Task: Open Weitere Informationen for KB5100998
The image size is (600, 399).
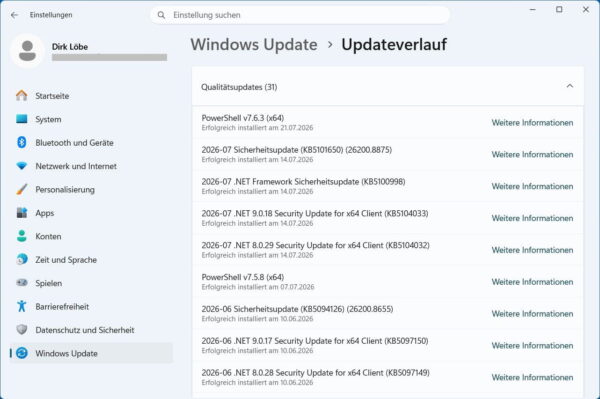Action: [x=532, y=186]
